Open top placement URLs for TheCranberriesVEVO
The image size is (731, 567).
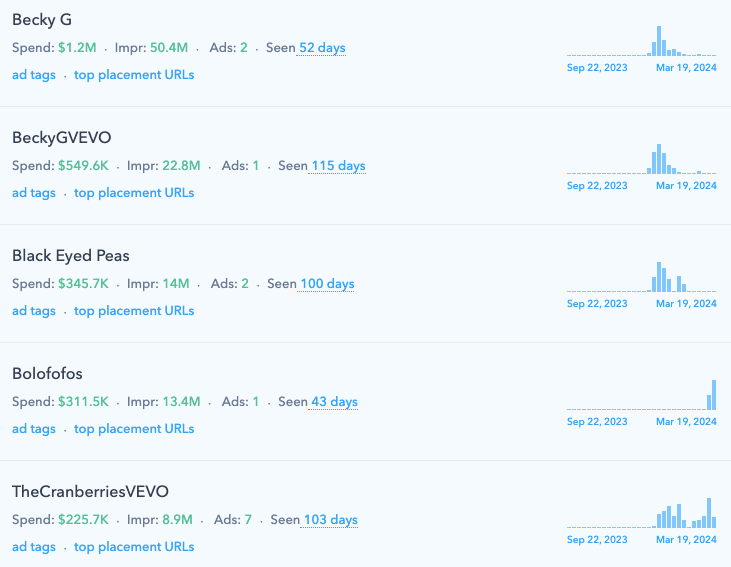pyautogui.click(x=134, y=547)
